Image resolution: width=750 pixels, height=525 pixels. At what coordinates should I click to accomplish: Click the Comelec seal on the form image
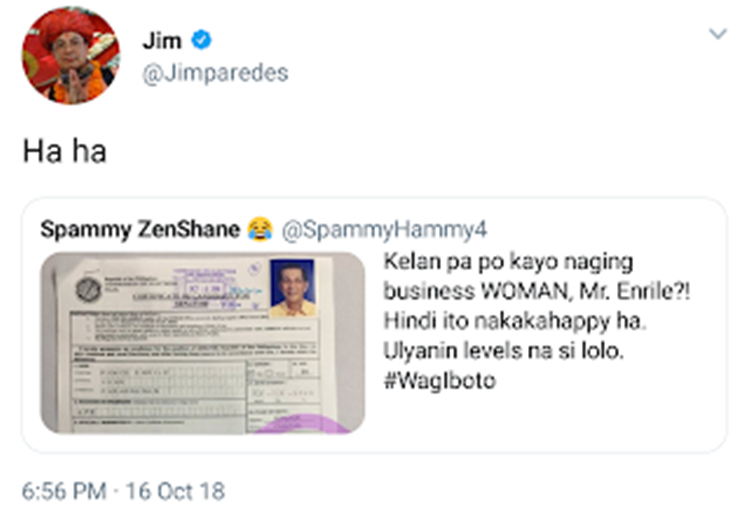(88, 290)
